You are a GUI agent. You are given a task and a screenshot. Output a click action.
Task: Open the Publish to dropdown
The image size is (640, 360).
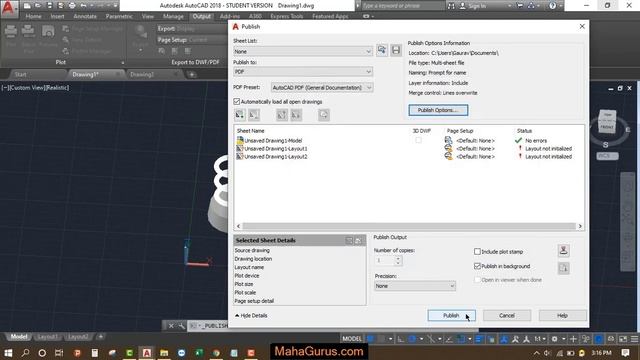tap(303, 71)
